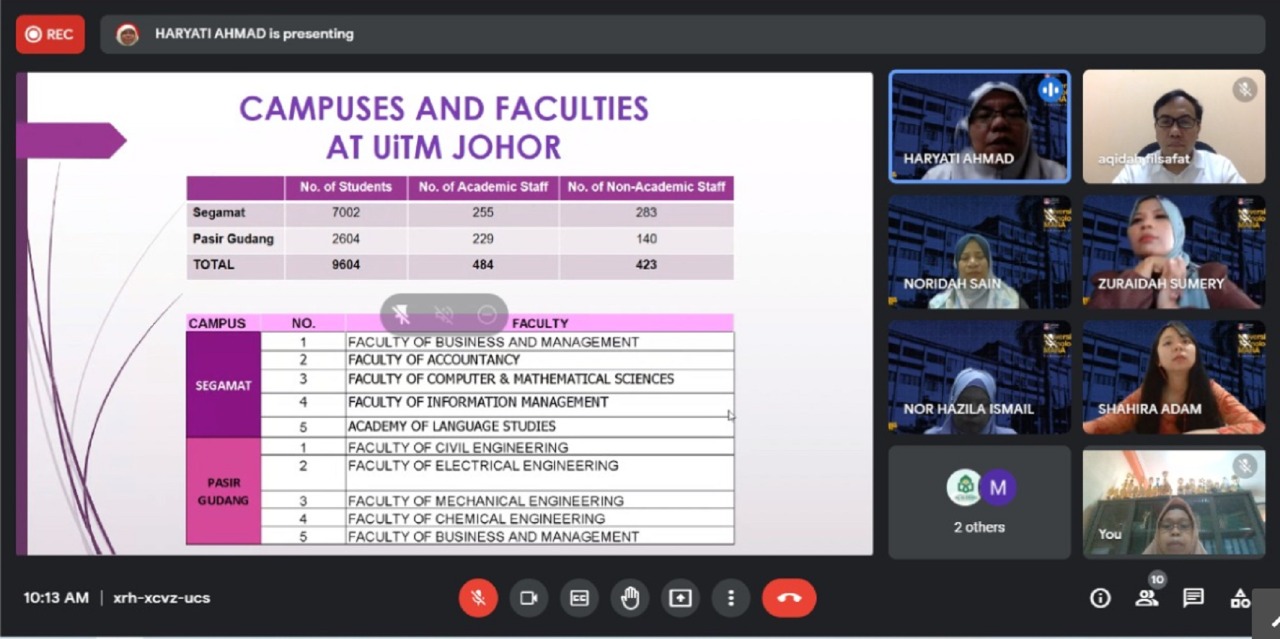Toggle the camera on or off
The width and height of the screenshot is (1280, 639).
[x=529, y=598]
